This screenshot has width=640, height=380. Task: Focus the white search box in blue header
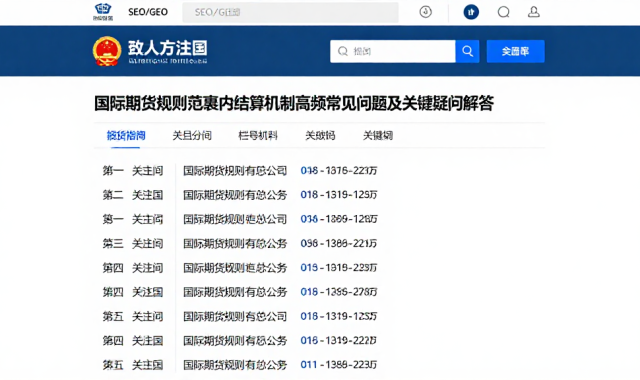pos(393,51)
